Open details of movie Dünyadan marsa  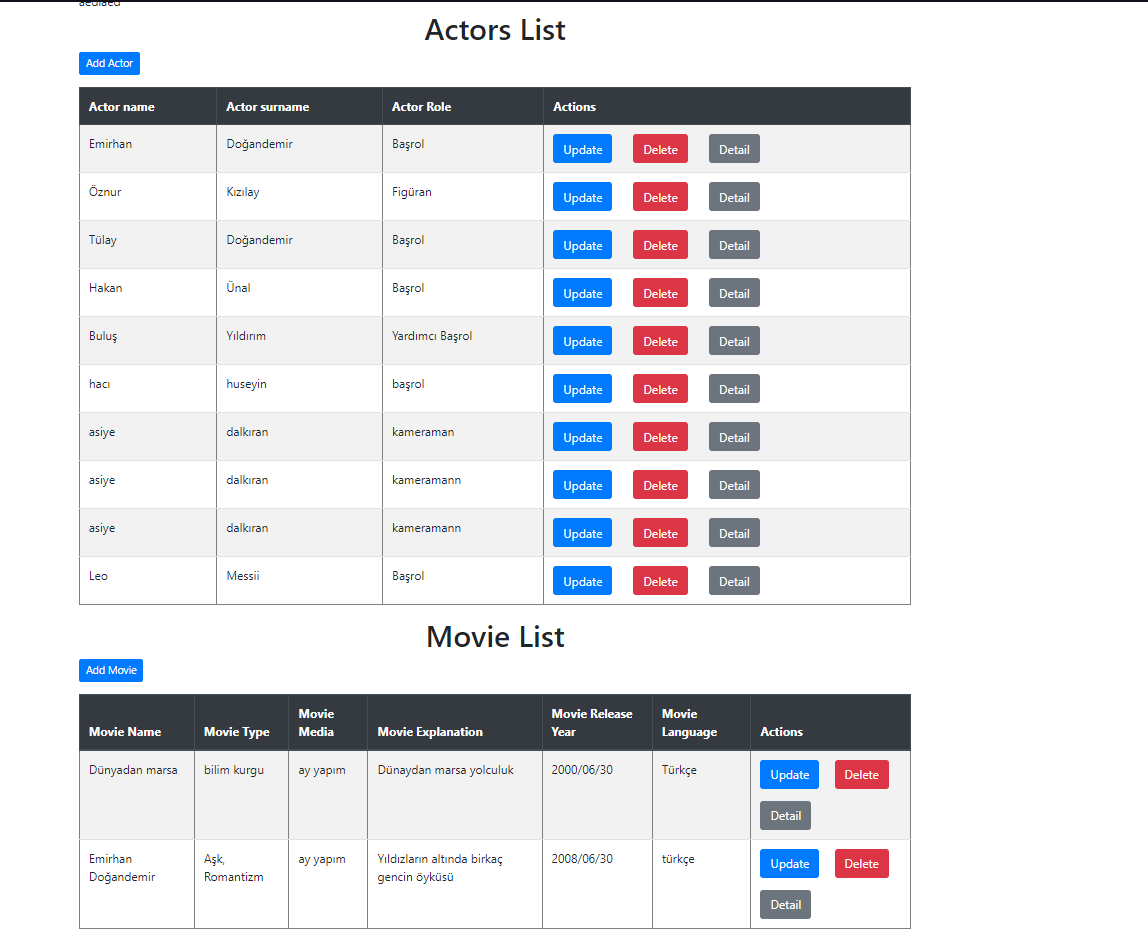point(785,815)
